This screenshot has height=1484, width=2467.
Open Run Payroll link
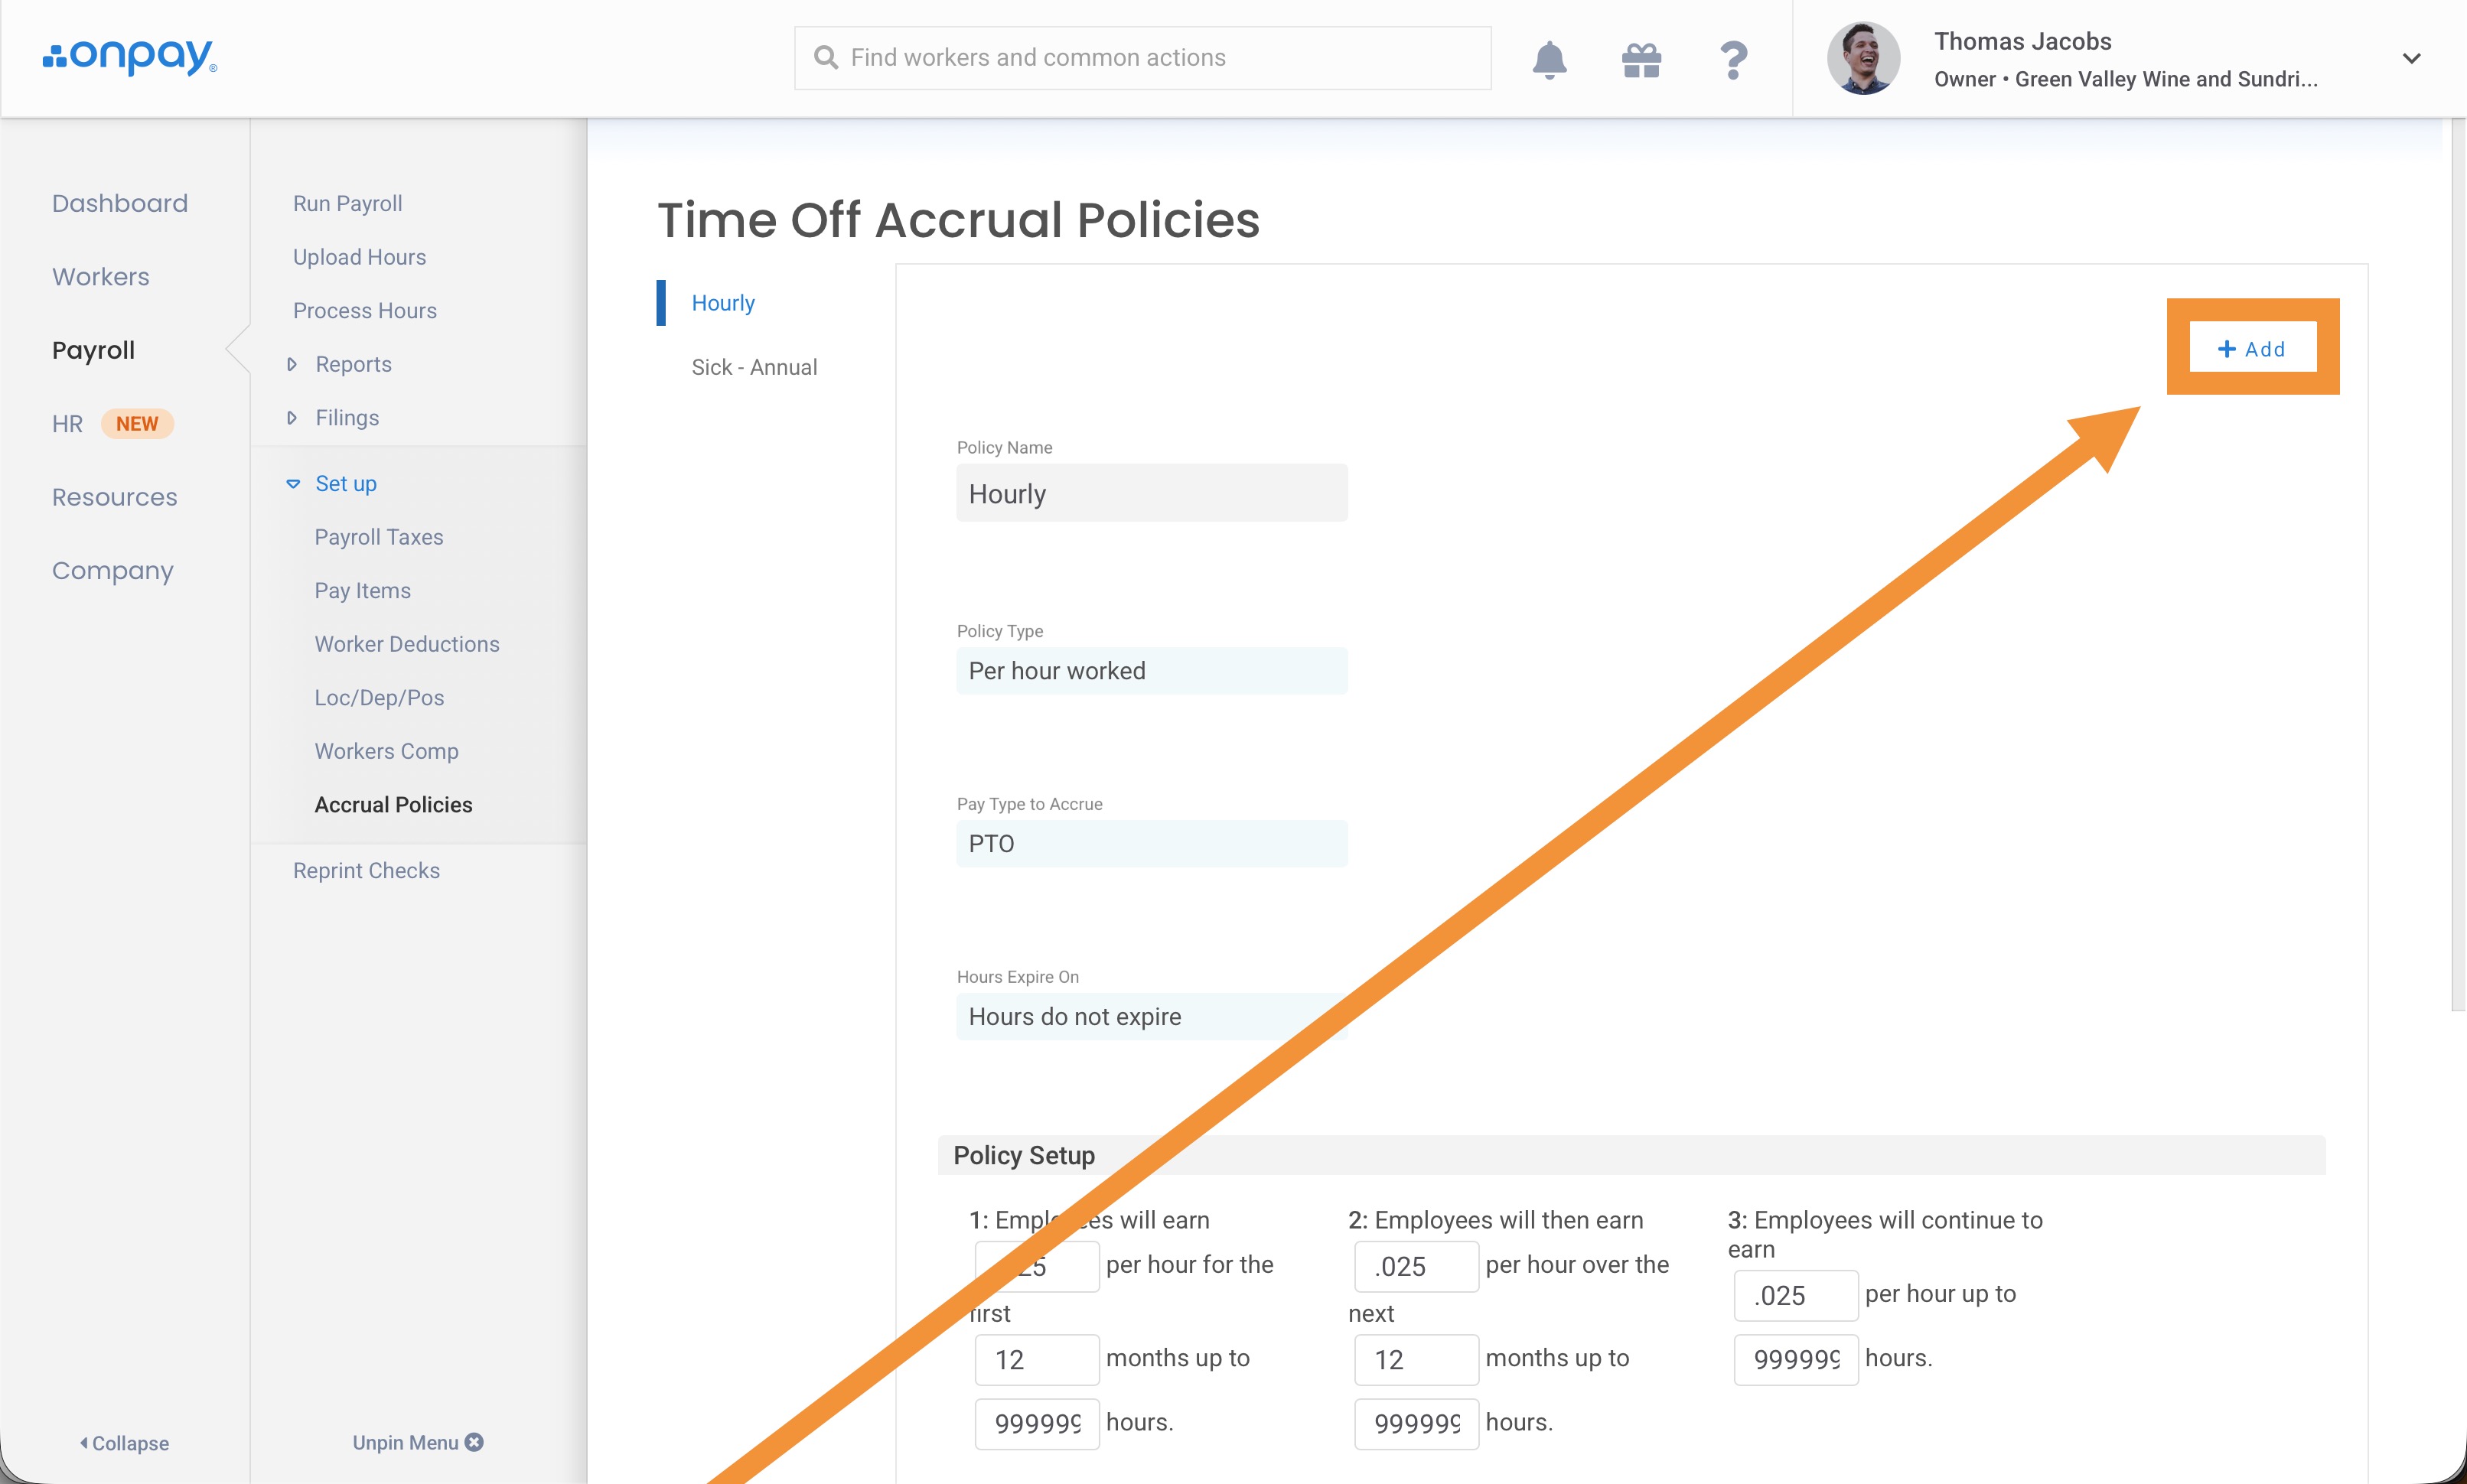point(347,203)
